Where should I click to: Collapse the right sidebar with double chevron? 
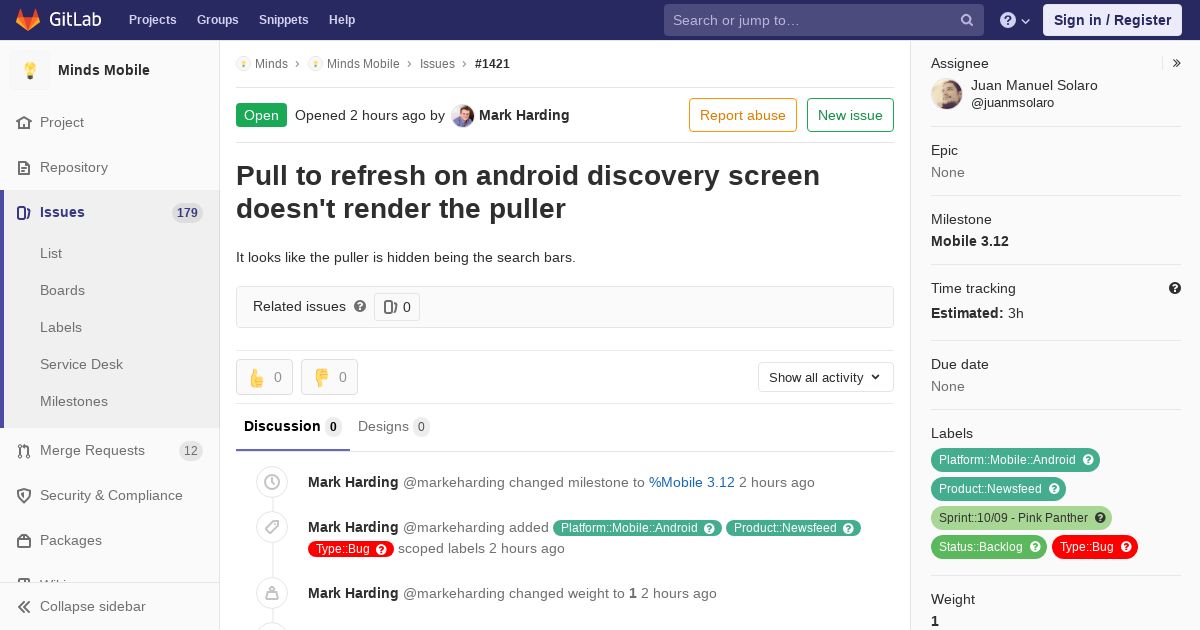[x=1177, y=63]
